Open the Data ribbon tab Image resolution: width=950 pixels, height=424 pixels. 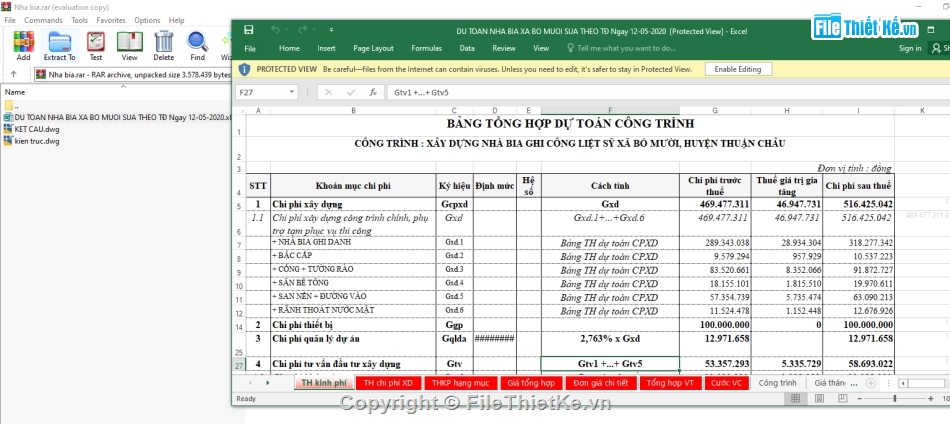point(467,48)
